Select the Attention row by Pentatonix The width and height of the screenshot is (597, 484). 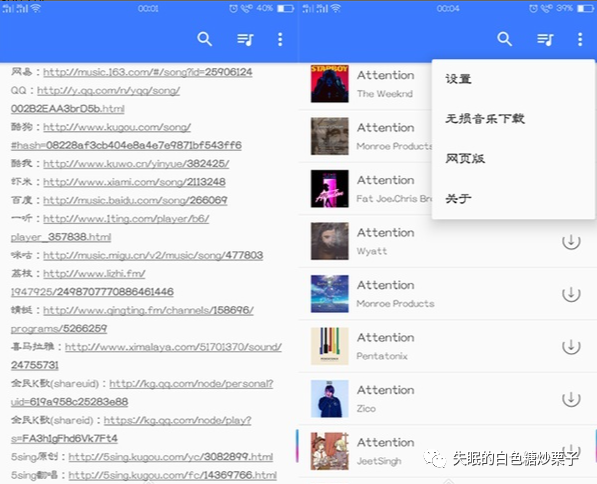[447, 347]
